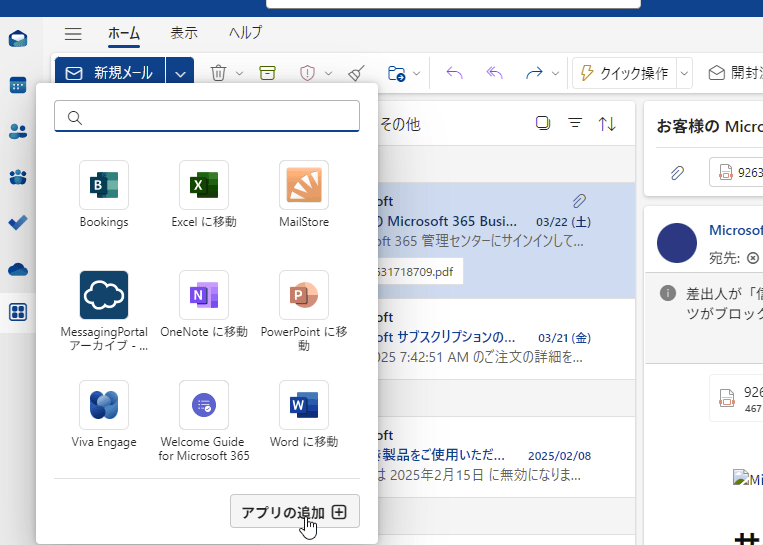
Task: Click the app search input field
Action: tap(207, 117)
